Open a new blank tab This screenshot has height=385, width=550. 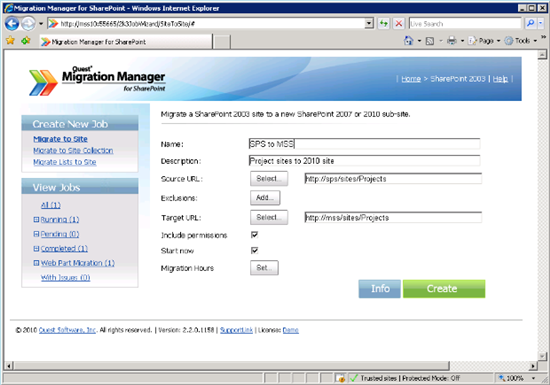click(x=222, y=42)
